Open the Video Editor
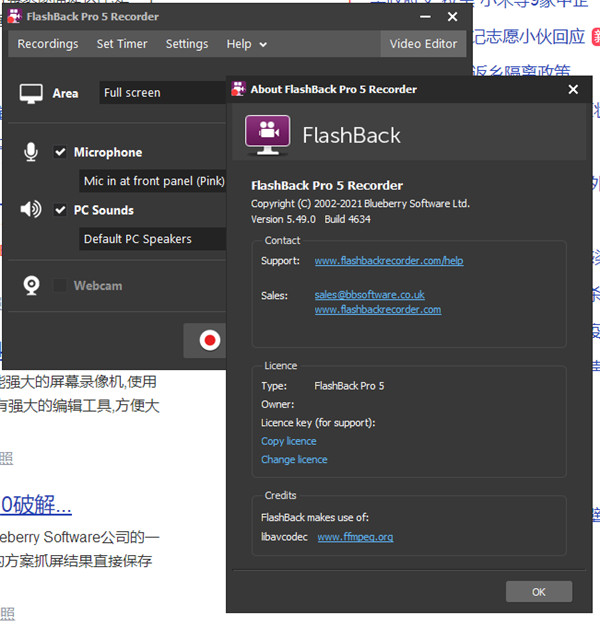Viewport: 600px width, 626px height. click(423, 44)
